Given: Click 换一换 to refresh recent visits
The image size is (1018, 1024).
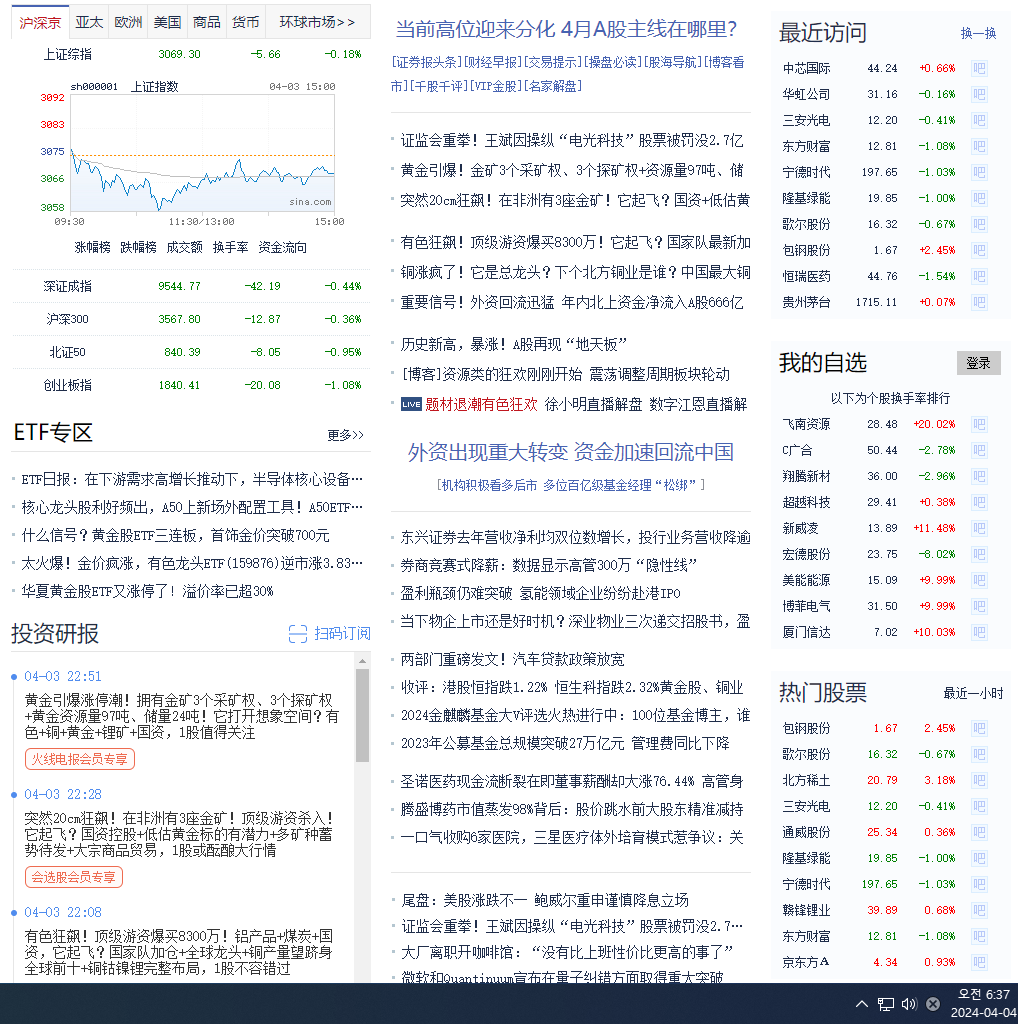Looking at the screenshot, I should [x=978, y=33].
